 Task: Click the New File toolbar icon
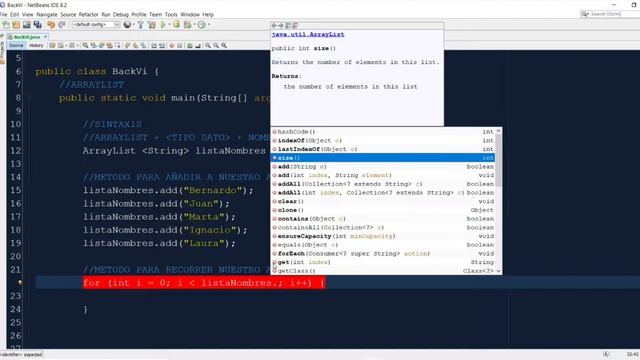[x=6, y=25]
